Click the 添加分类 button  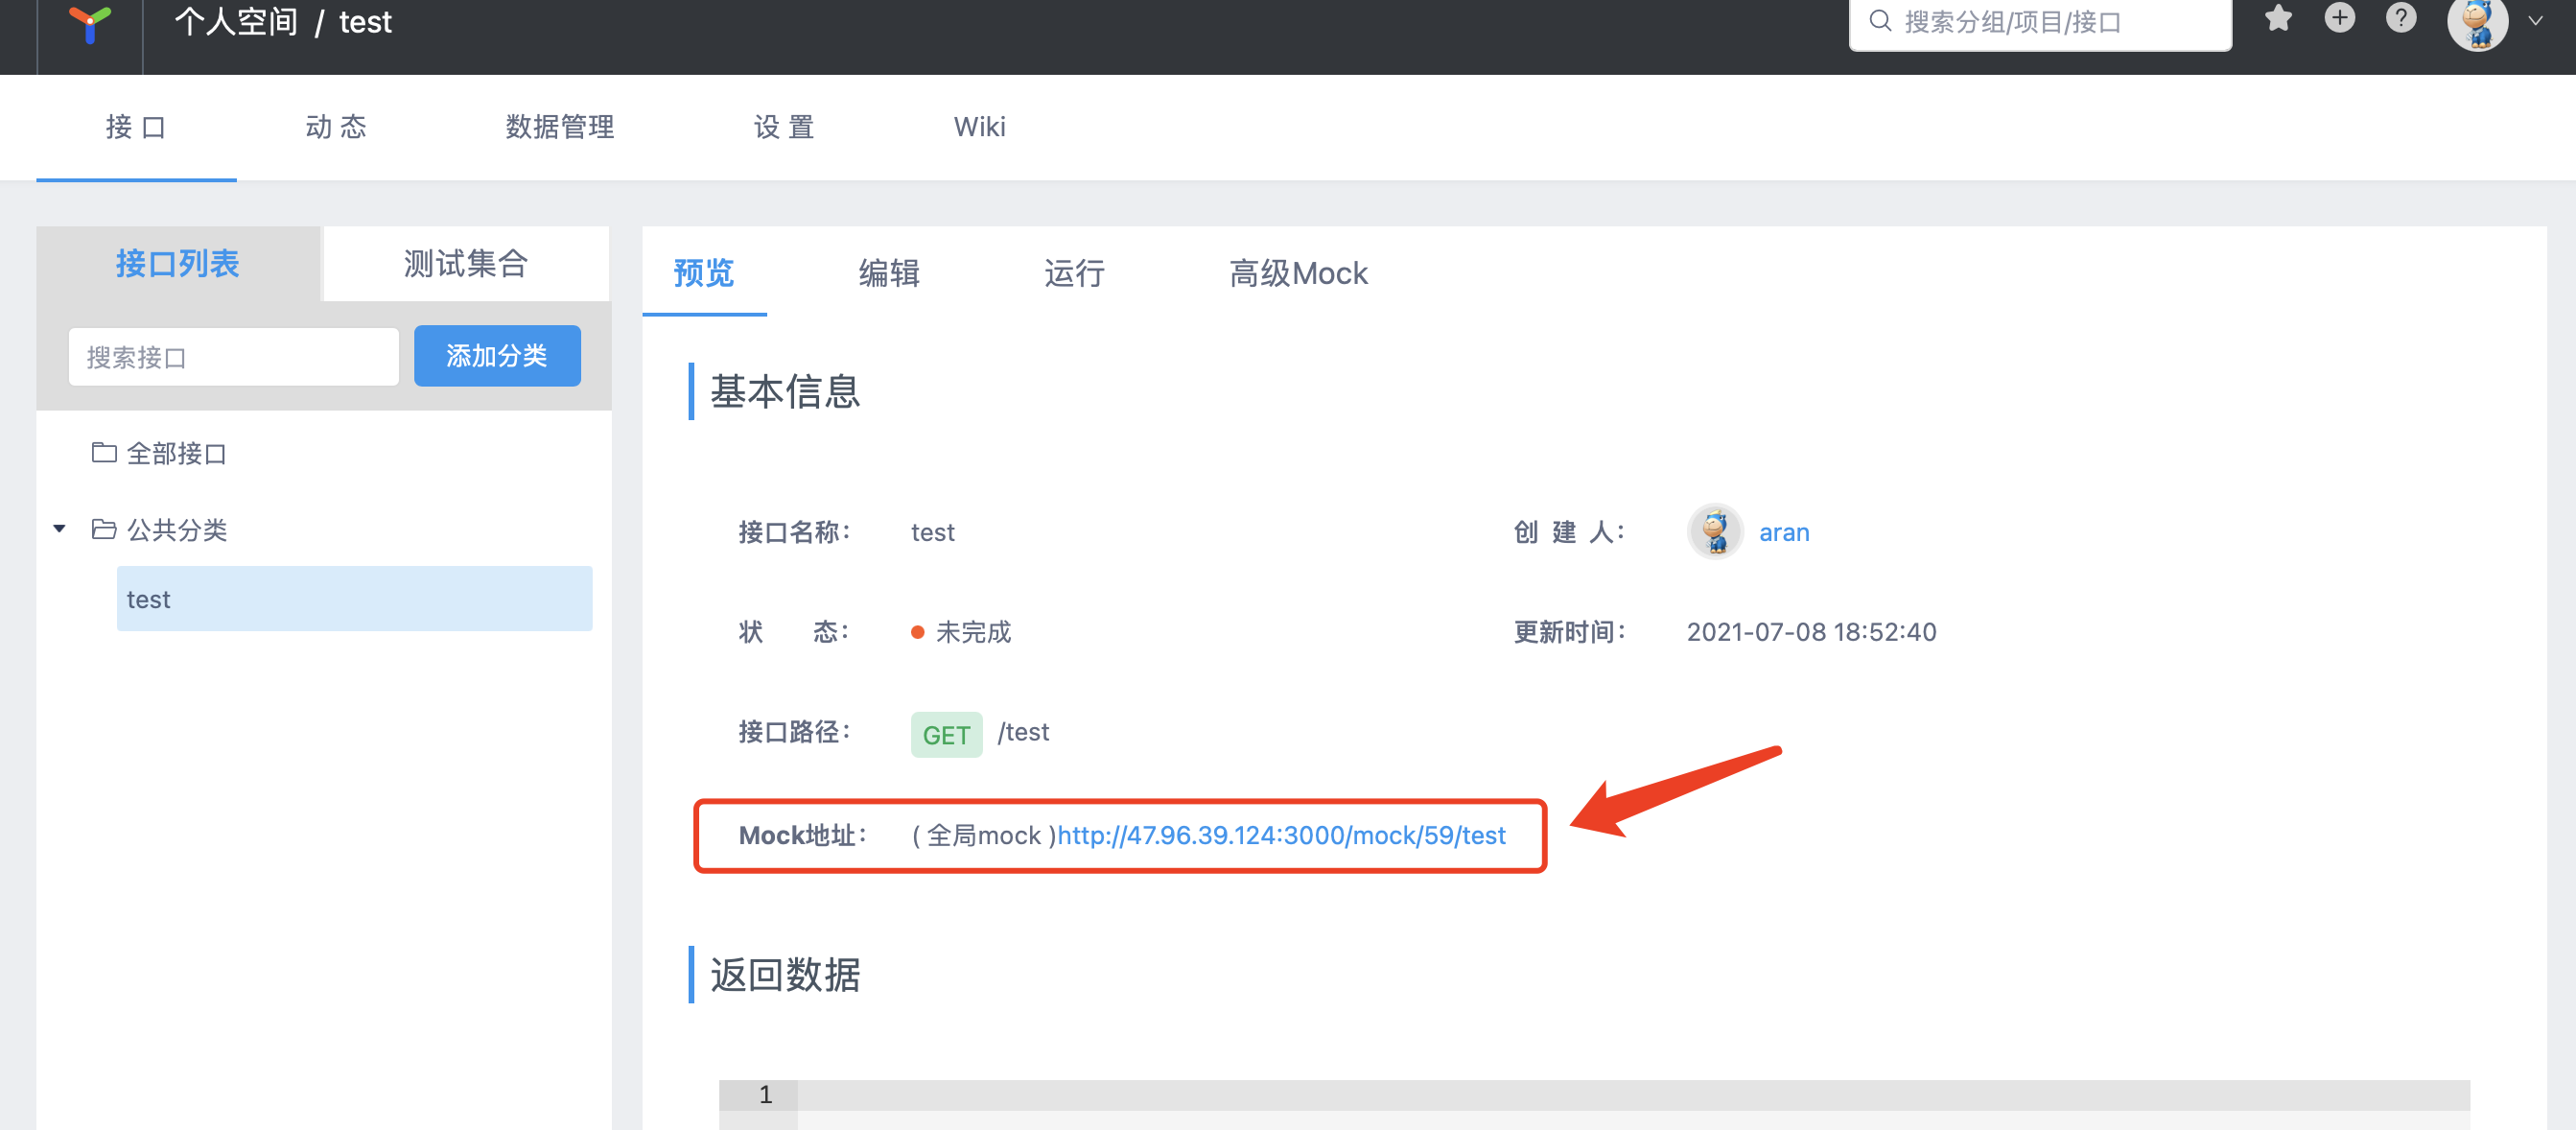click(x=497, y=356)
